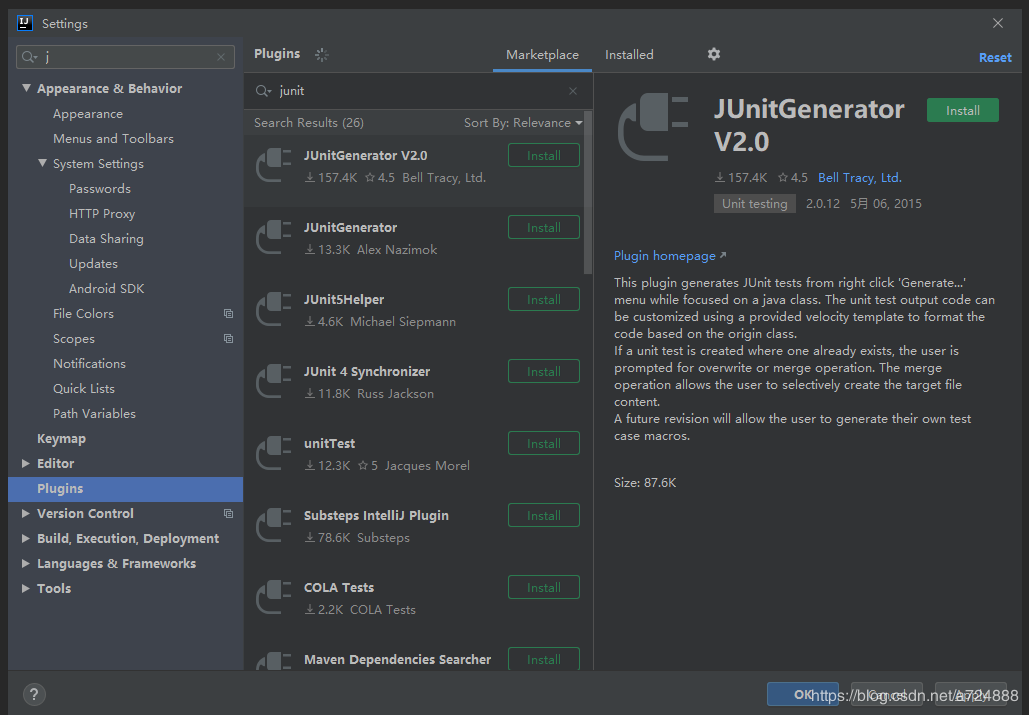The width and height of the screenshot is (1029, 715).
Task: Select Plugins in the settings tree
Action: (125, 489)
